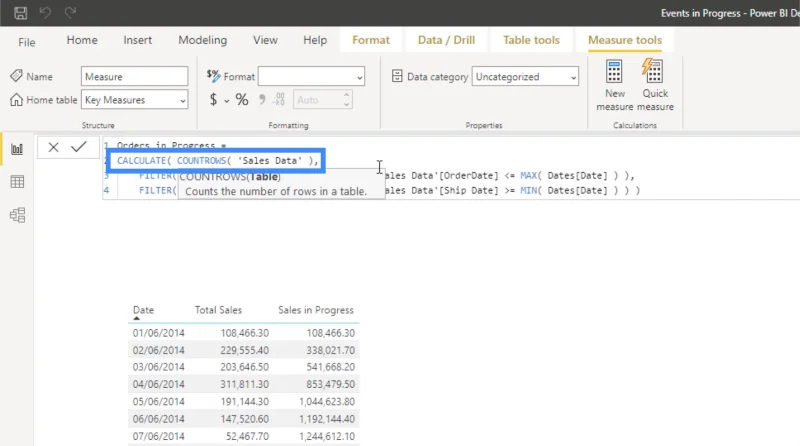Expand the currency symbol dropdown arrow
Image resolution: width=800 pixels, height=446 pixels.
point(227,101)
